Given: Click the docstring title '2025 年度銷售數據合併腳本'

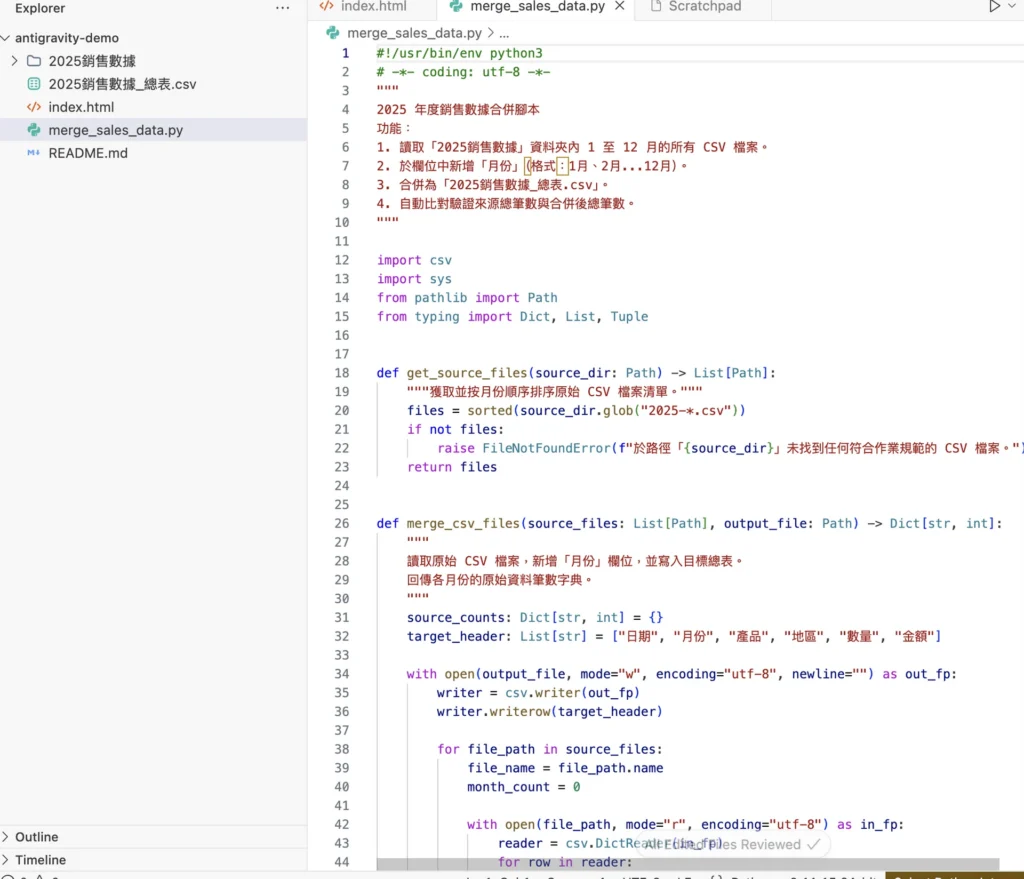Looking at the screenshot, I should (458, 110).
